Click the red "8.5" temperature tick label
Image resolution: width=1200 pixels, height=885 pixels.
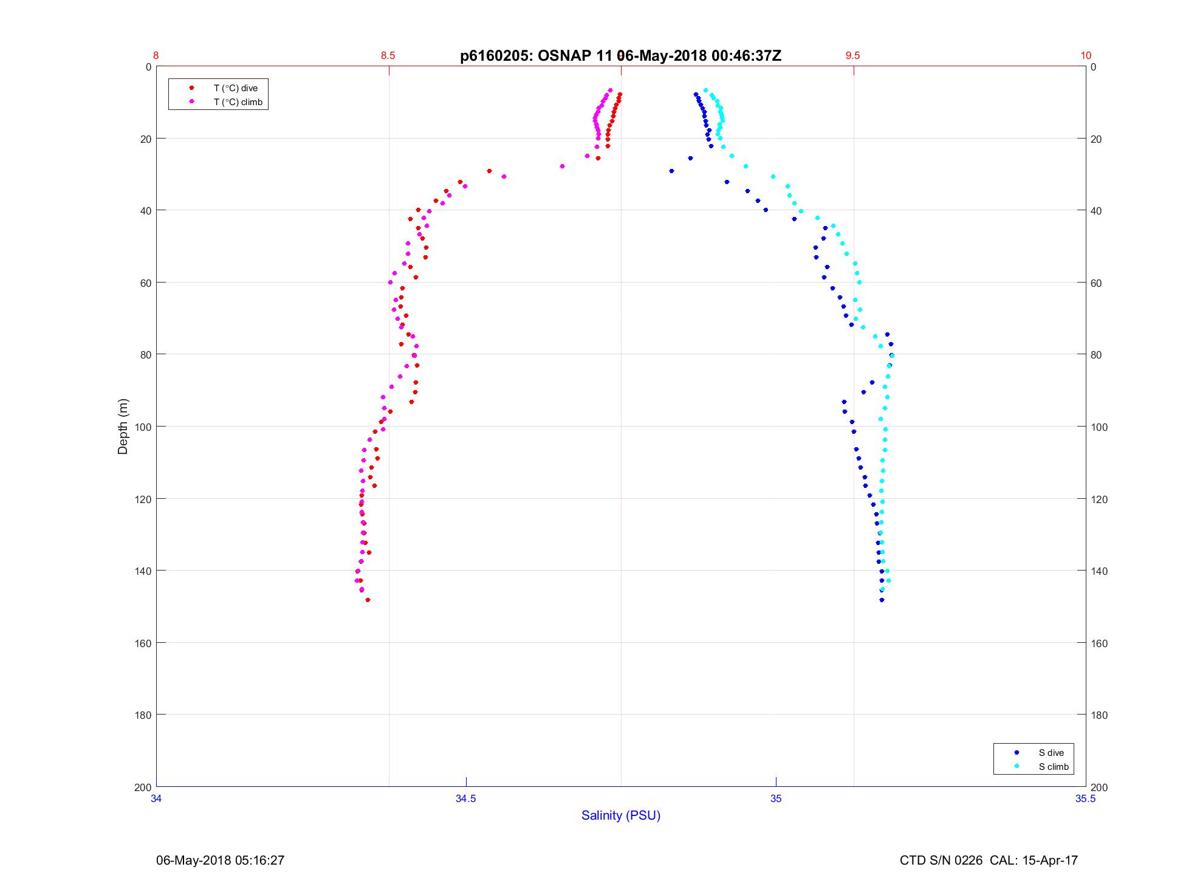click(x=388, y=56)
